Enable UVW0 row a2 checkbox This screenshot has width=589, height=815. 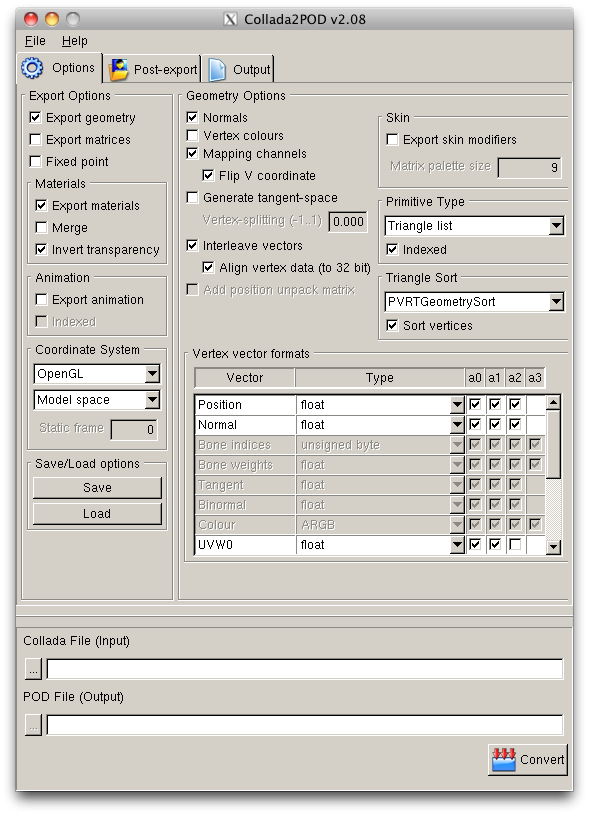515,544
